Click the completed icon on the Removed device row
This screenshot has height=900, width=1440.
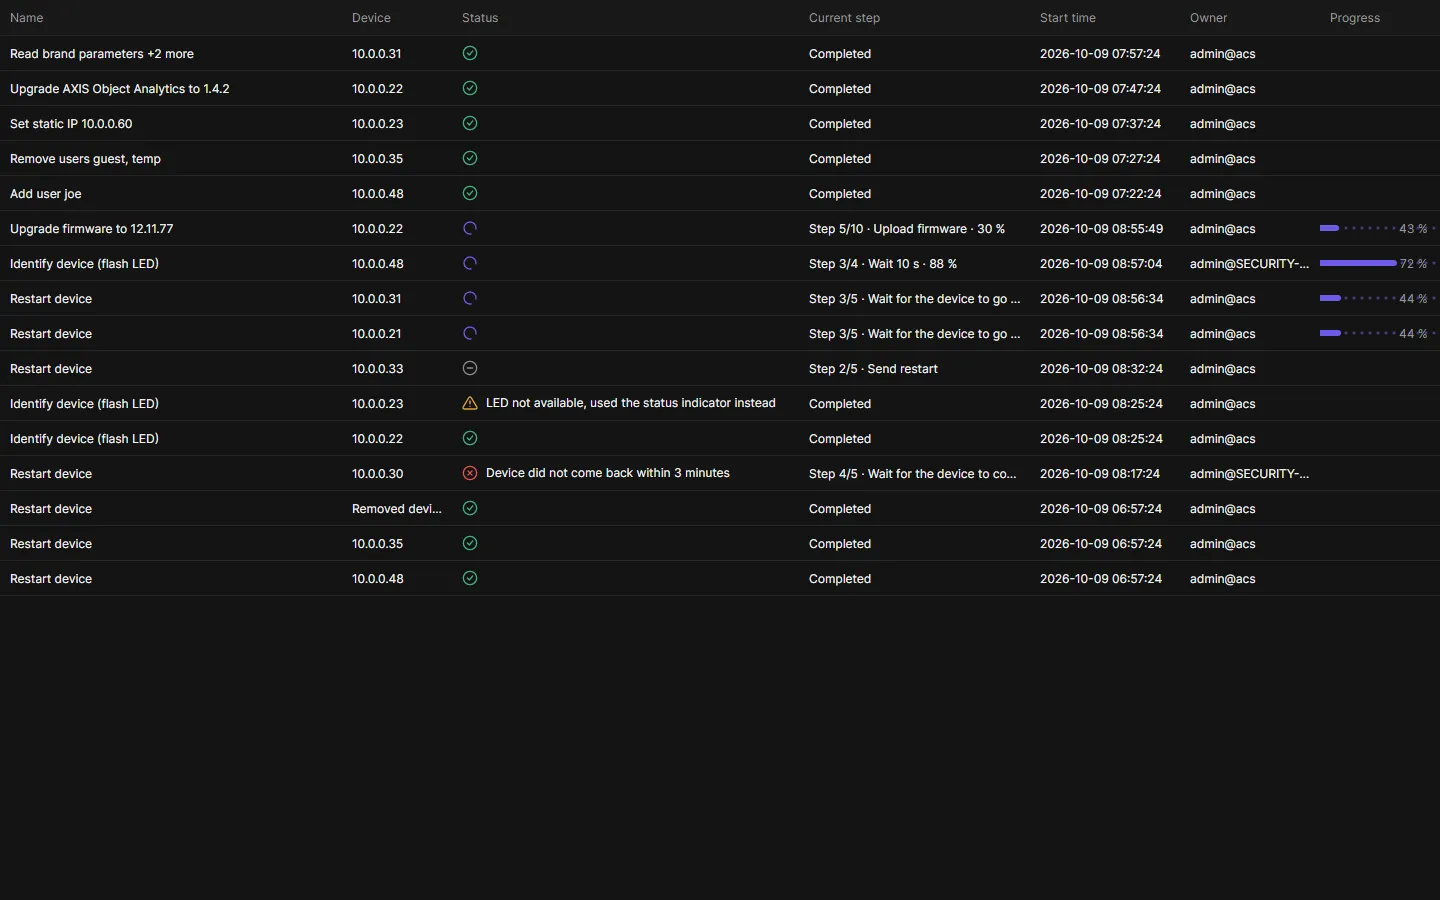click(x=470, y=508)
